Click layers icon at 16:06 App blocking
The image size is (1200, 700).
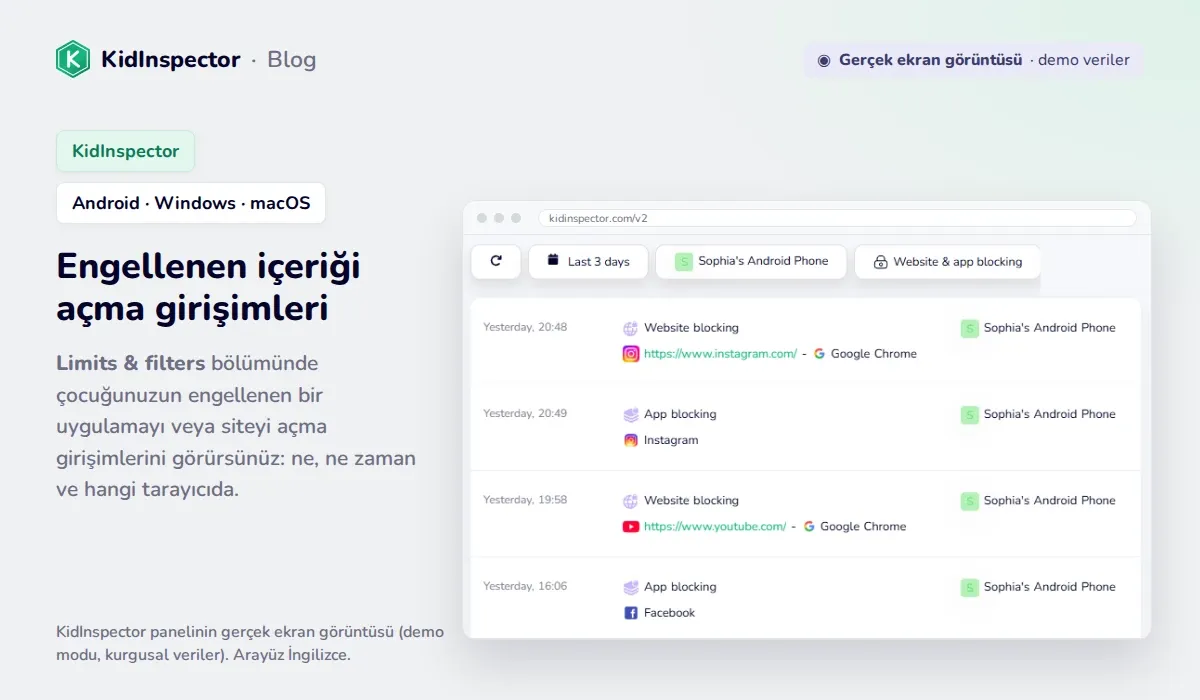[x=631, y=587]
